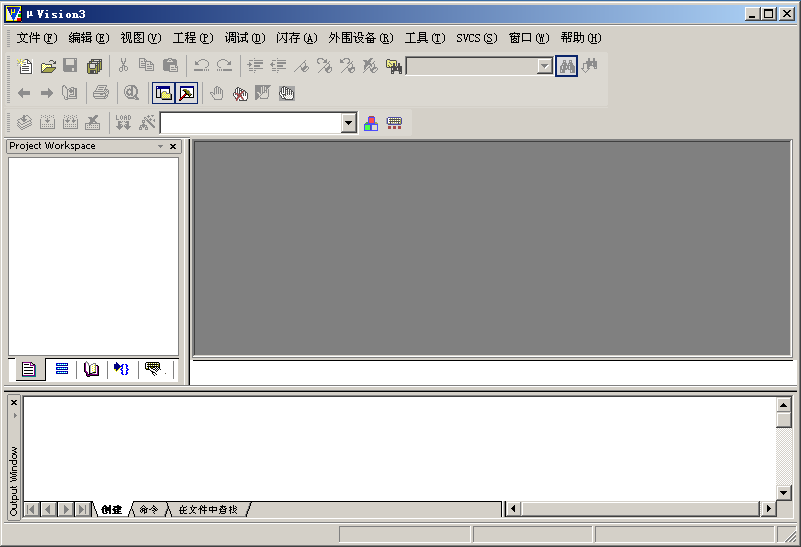Unindent the selected text lines
Screen dimensions: 801x547
[x=278, y=65]
